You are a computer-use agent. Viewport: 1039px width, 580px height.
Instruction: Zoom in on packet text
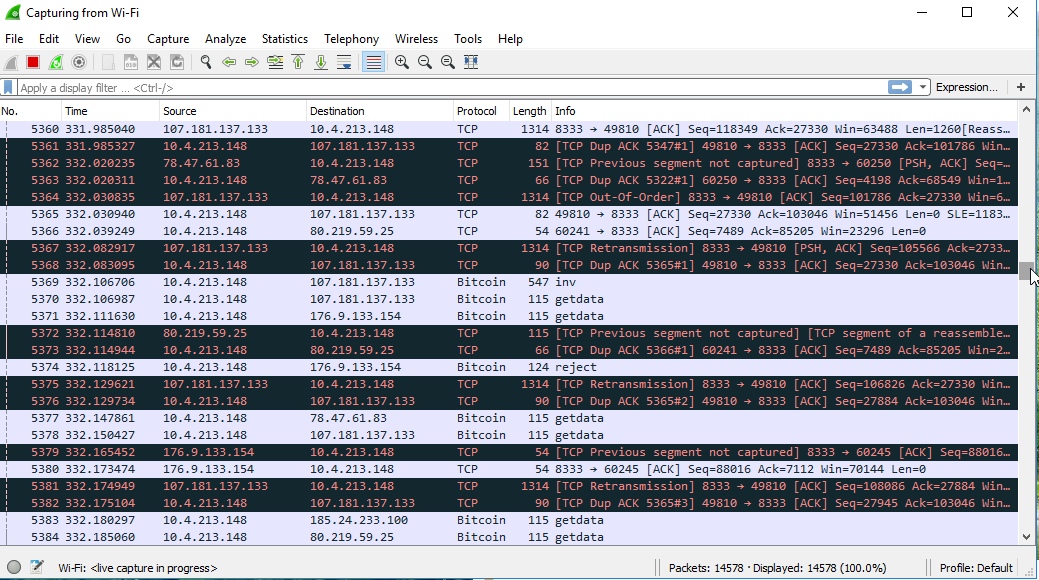tap(402, 62)
